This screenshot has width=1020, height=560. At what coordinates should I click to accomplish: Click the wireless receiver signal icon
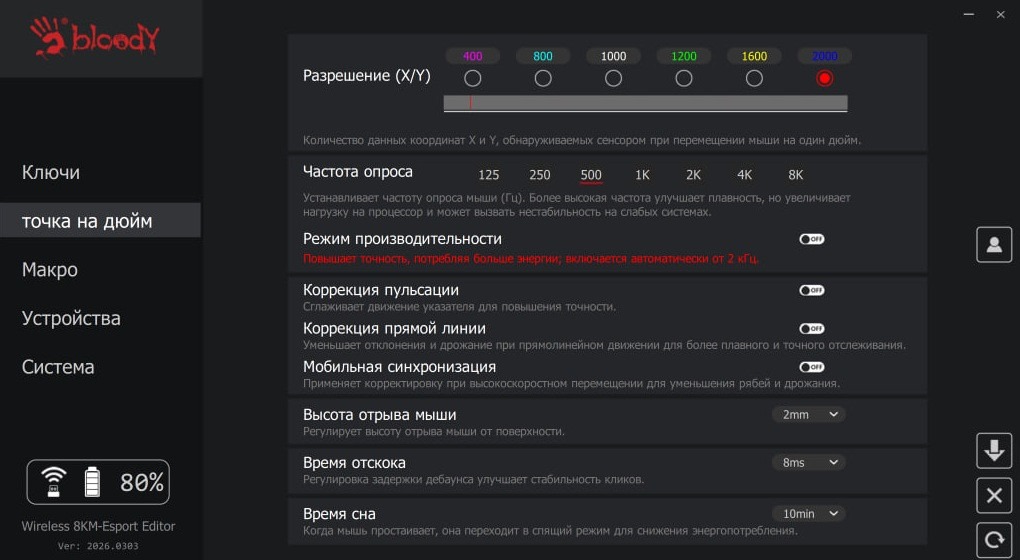[x=53, y=482]
